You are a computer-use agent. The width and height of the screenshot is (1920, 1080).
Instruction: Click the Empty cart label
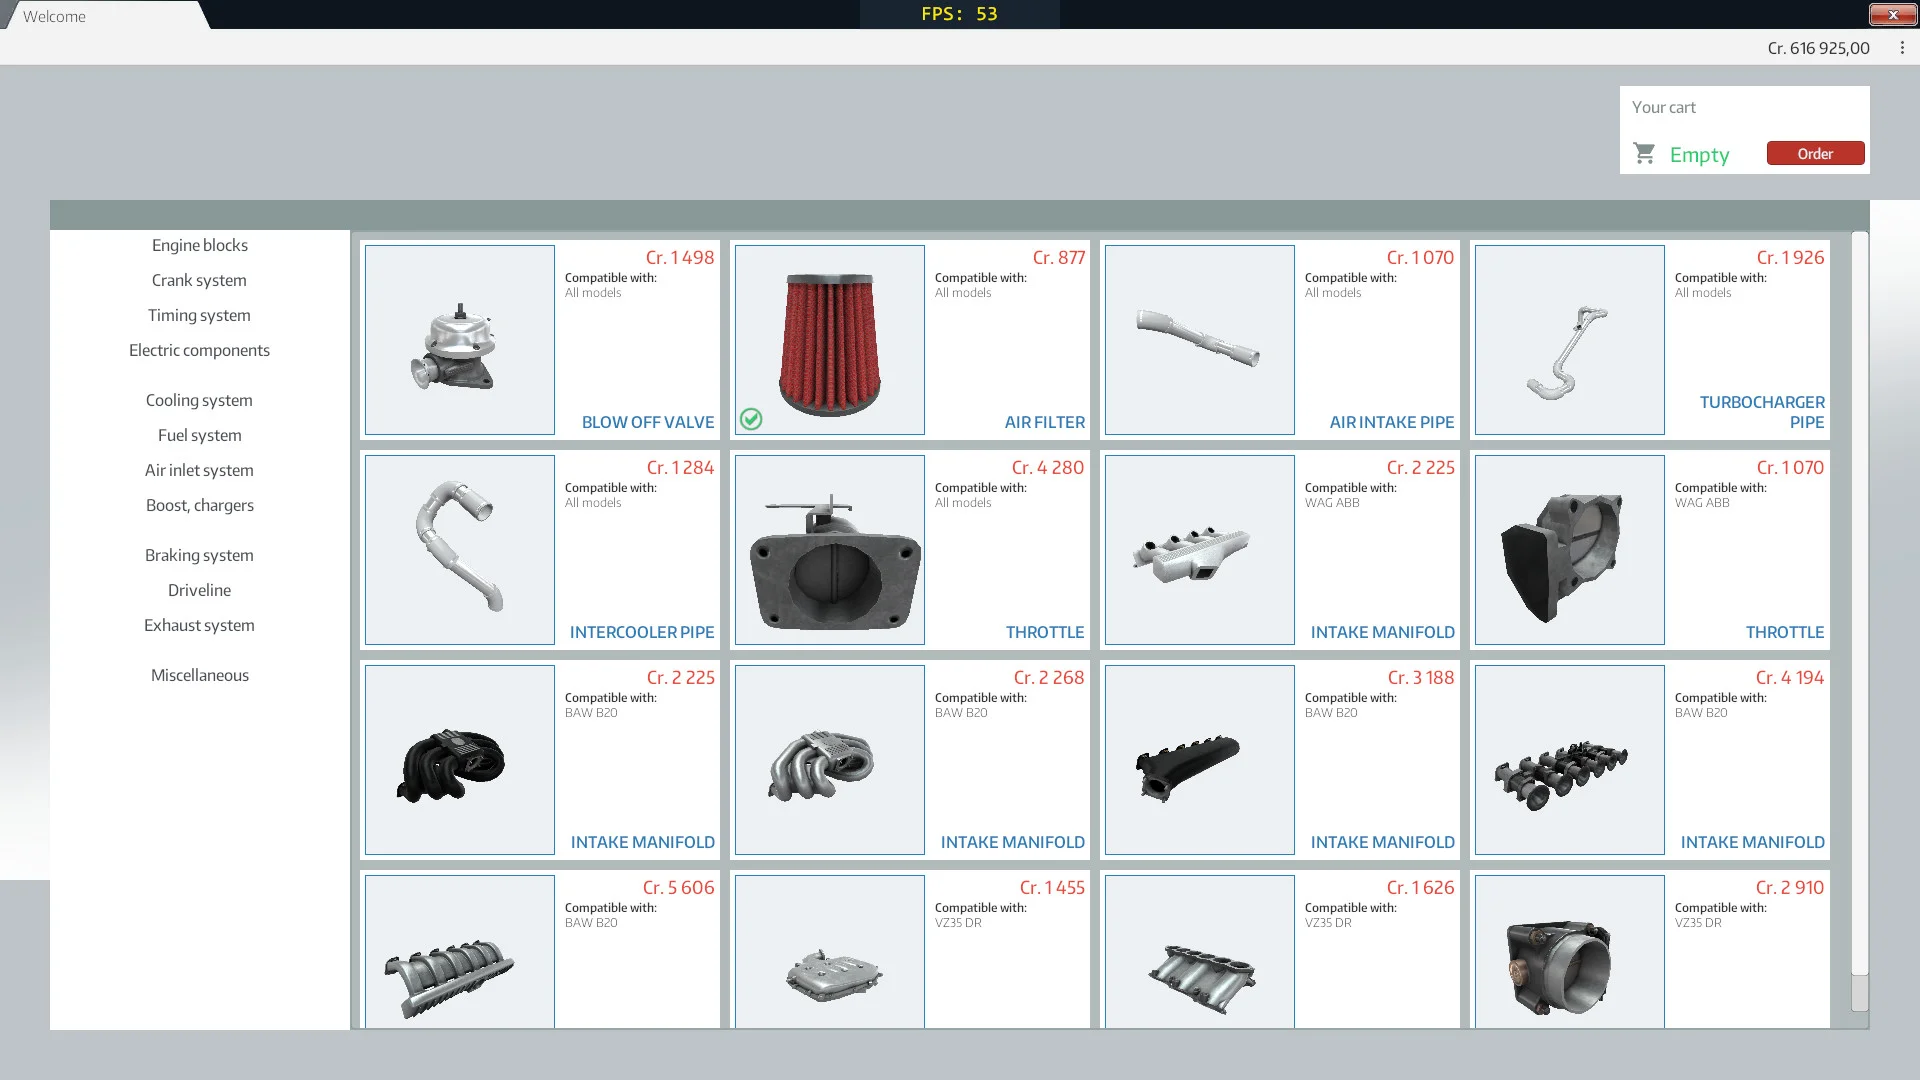click(1699, 154)
